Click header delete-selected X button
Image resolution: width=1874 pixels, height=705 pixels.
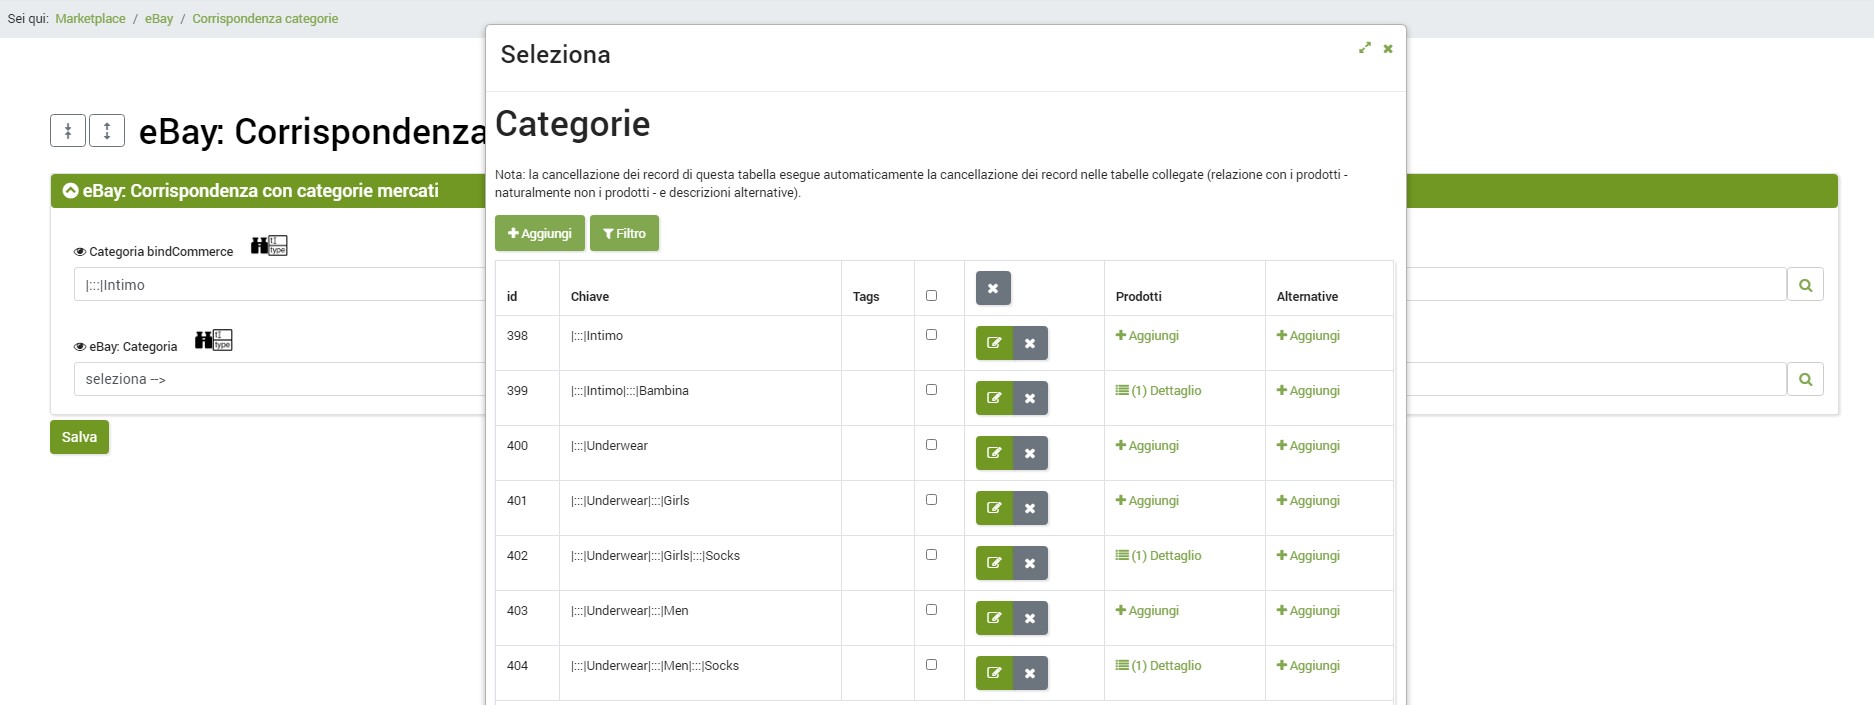click(993, 288)
